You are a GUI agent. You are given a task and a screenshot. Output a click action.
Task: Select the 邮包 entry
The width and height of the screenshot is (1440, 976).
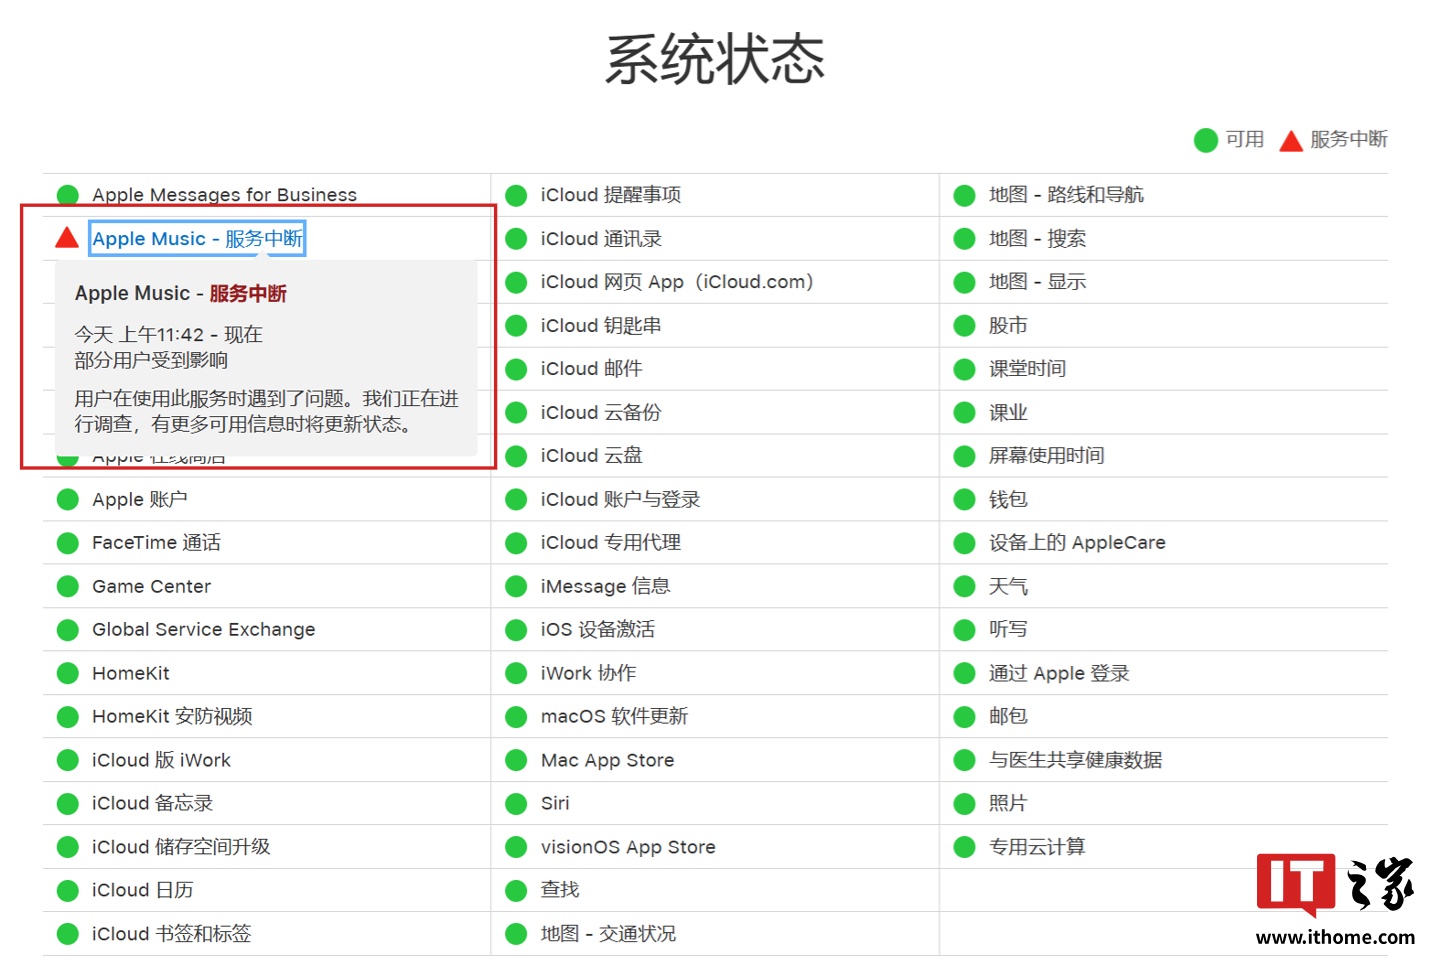coord(1008,717)
